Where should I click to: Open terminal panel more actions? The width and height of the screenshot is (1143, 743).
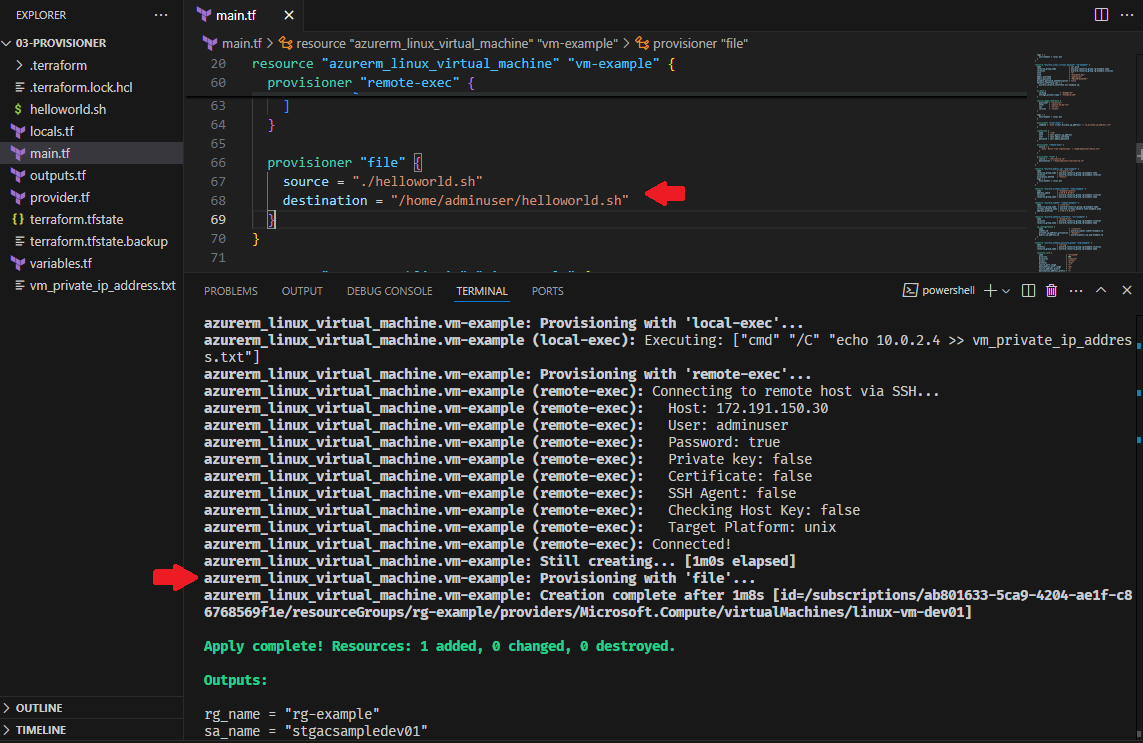click(x=1076, y=290)
